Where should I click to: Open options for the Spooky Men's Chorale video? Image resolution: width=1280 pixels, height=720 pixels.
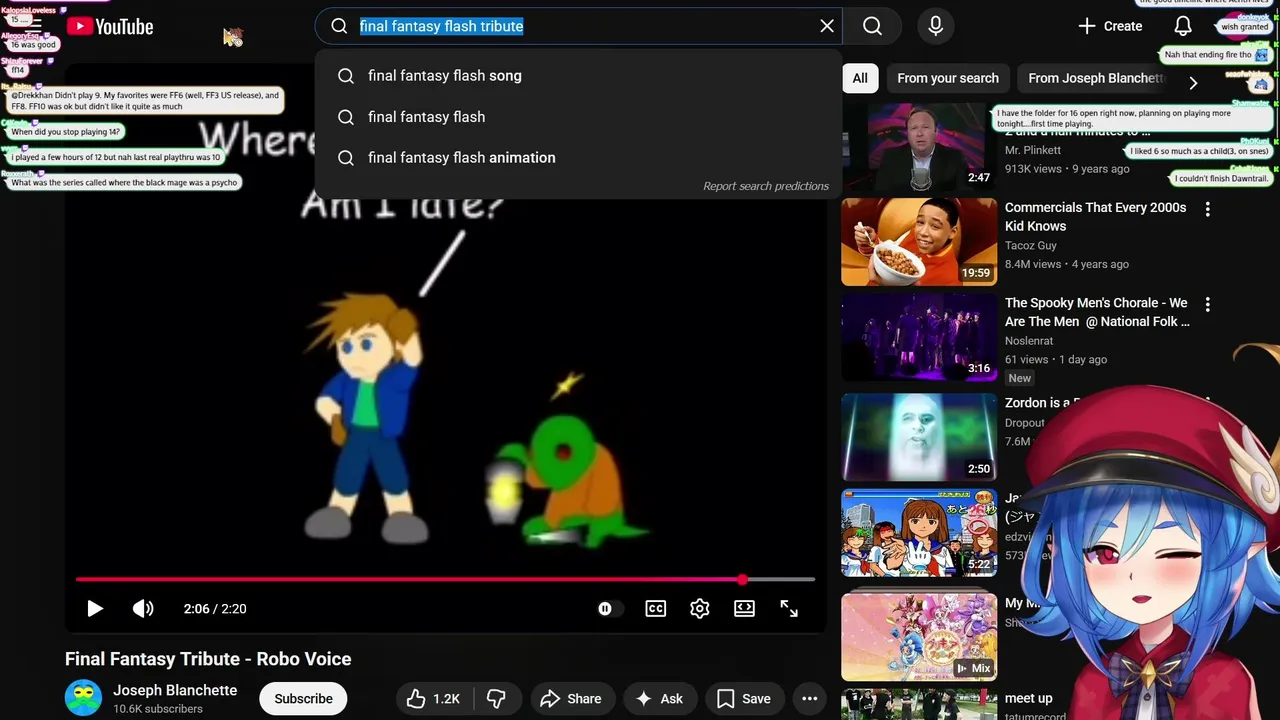[x=1207, y=304]
